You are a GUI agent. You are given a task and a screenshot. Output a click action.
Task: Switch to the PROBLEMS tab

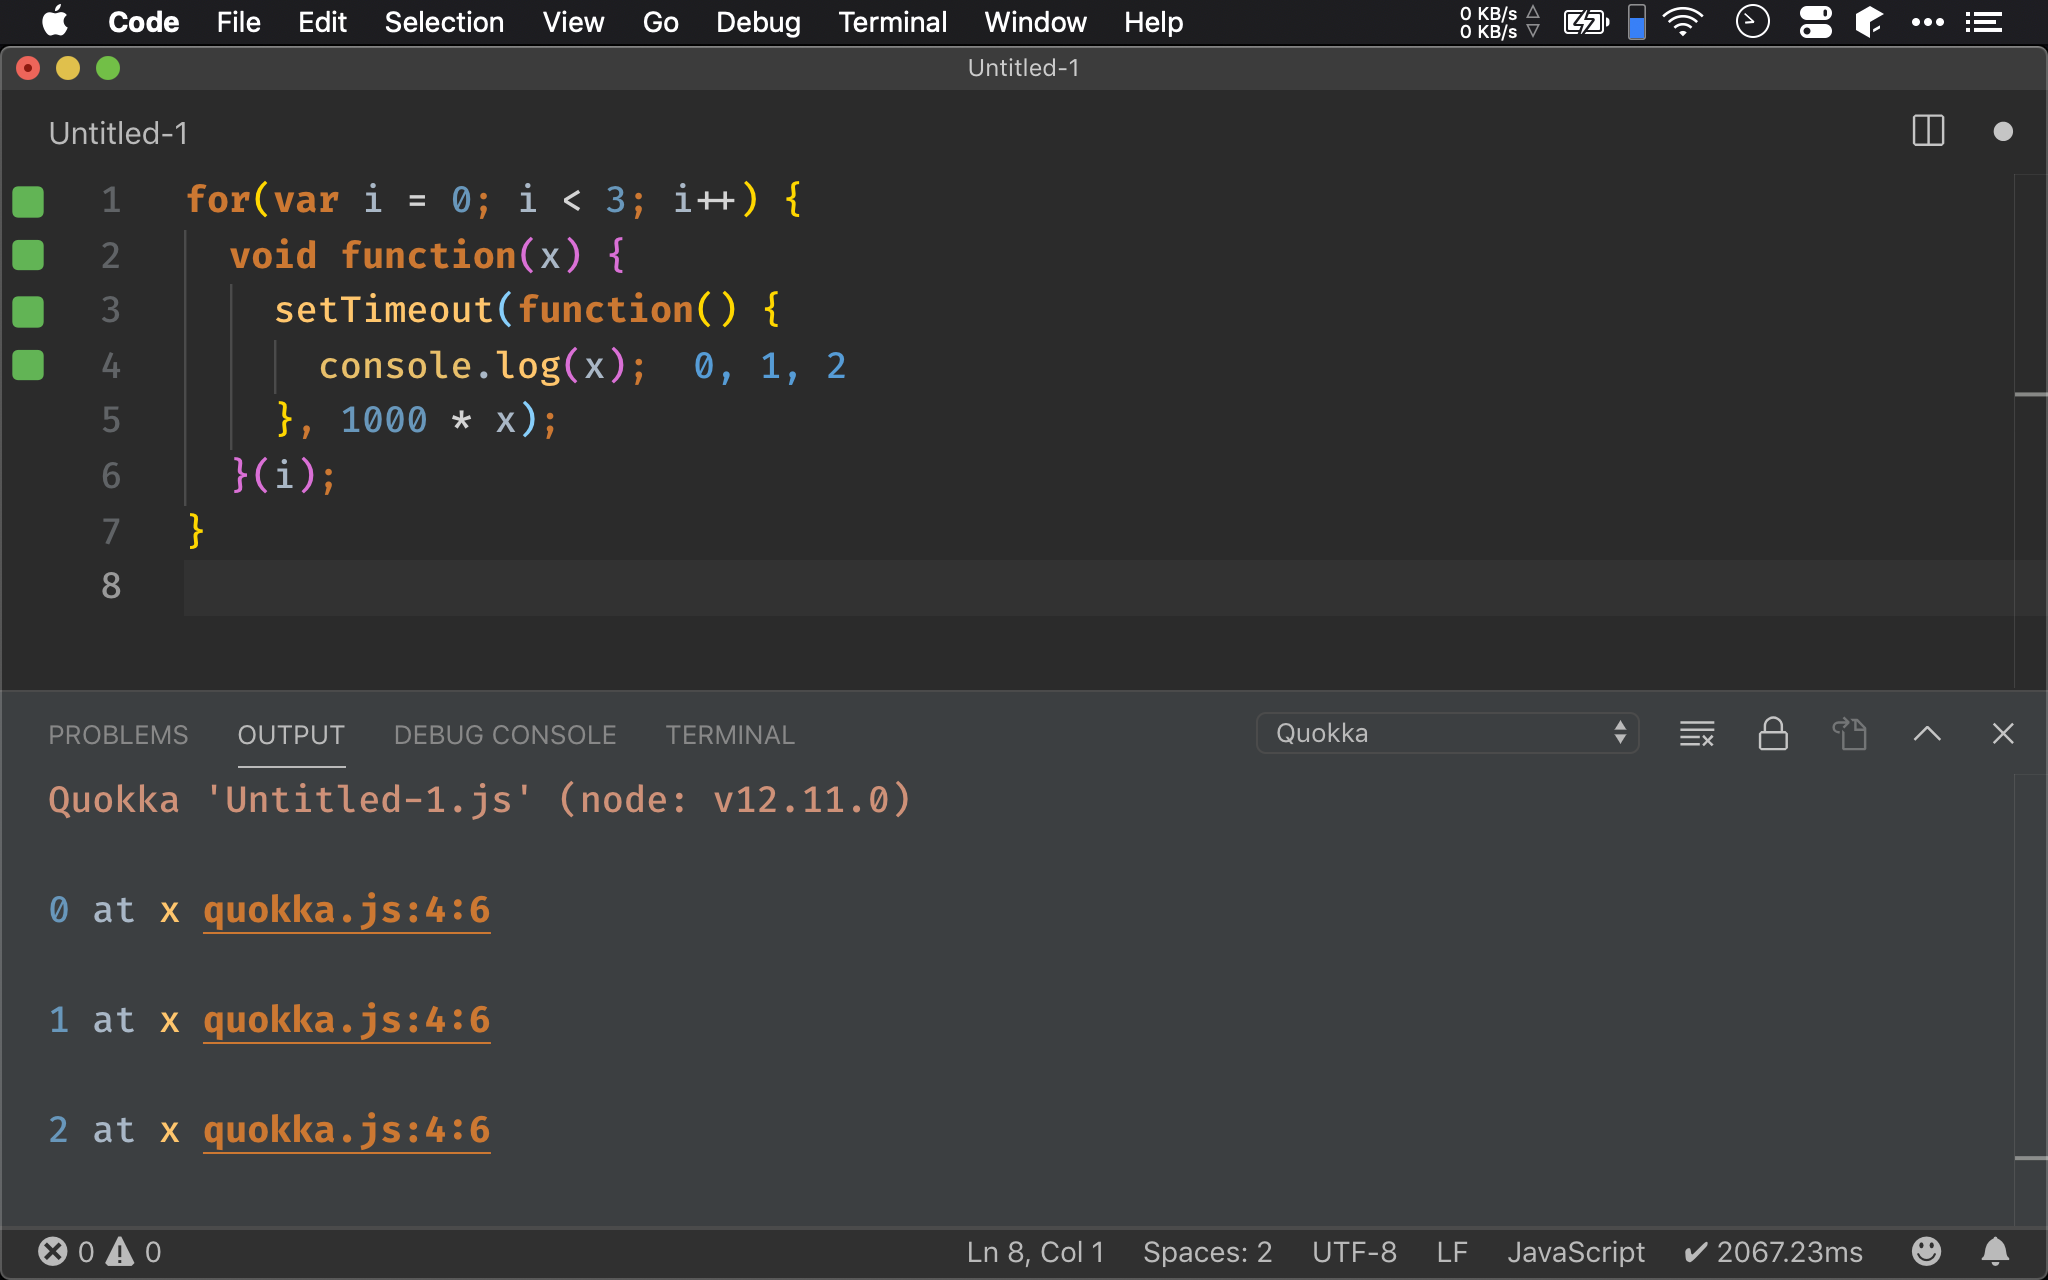click(x=118, y=733)
